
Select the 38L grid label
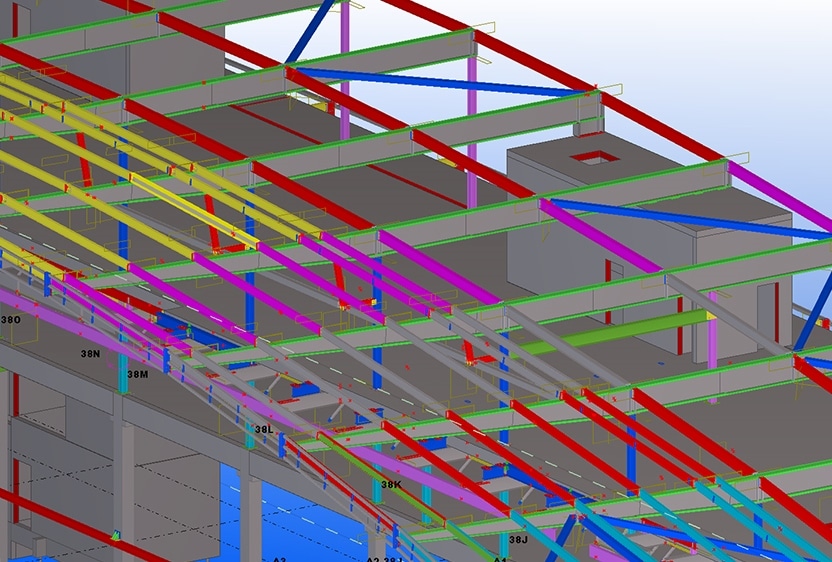tap(263, 429)
